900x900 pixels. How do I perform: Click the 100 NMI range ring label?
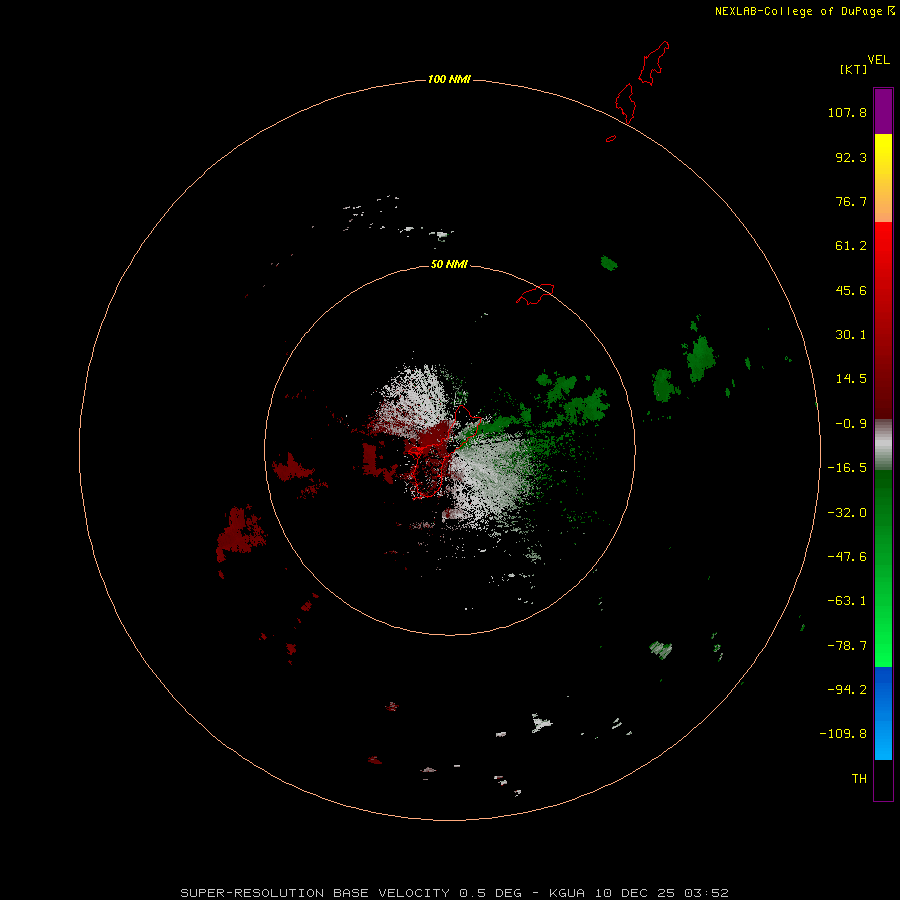pyautogui.click(x=449, y=79)
